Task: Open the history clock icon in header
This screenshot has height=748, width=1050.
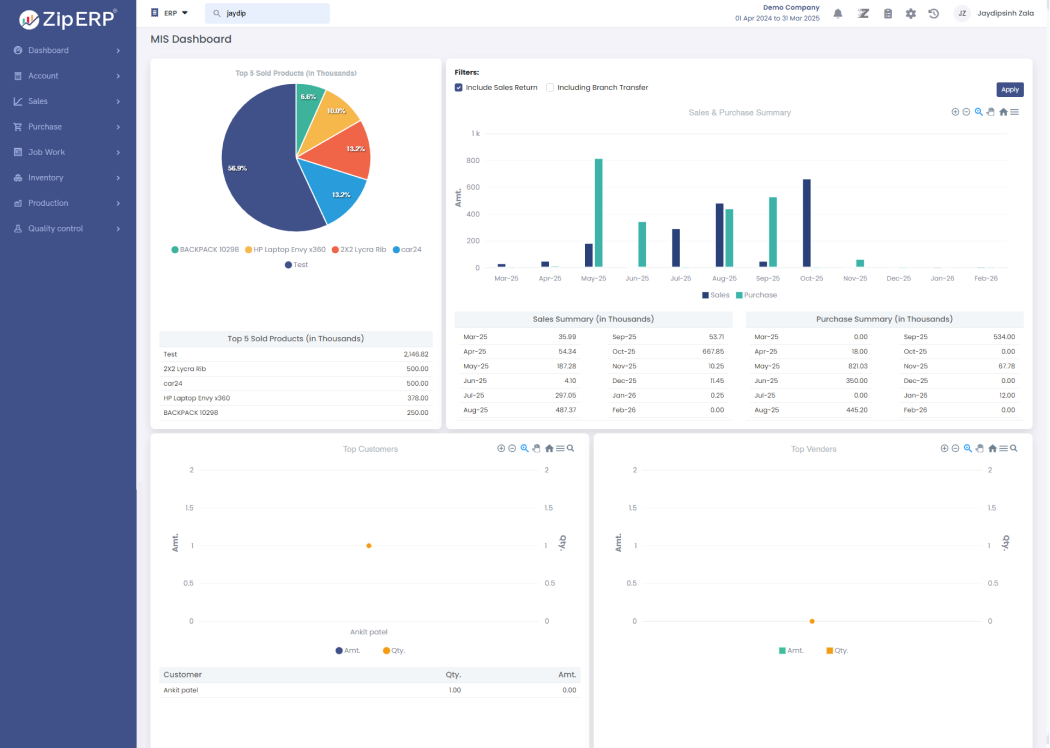Action: coord(933,14)
